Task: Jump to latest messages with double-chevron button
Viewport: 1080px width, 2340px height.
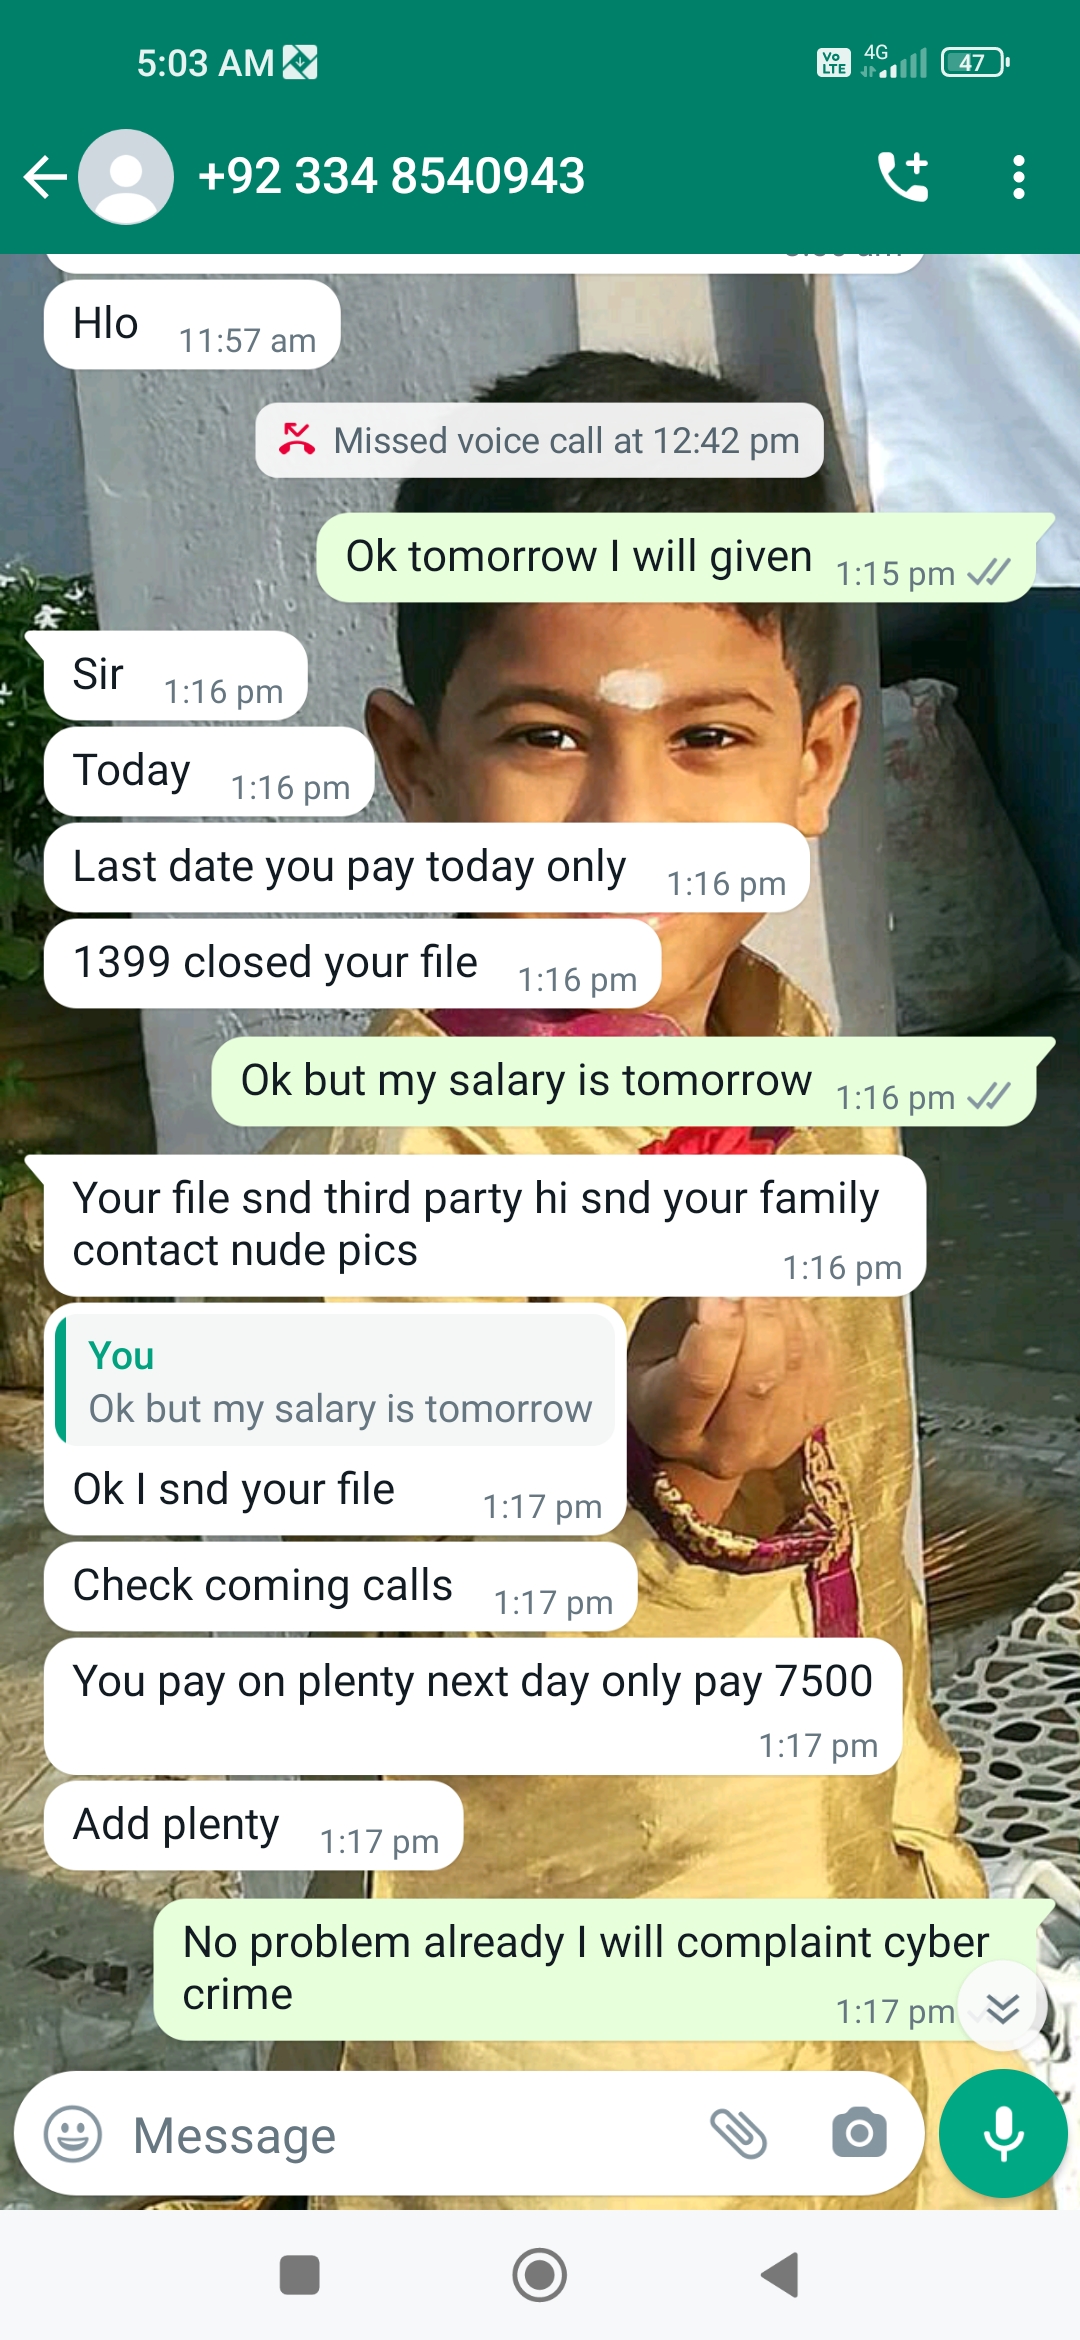Action: pyautogui.click(x=1002, y=2006)
